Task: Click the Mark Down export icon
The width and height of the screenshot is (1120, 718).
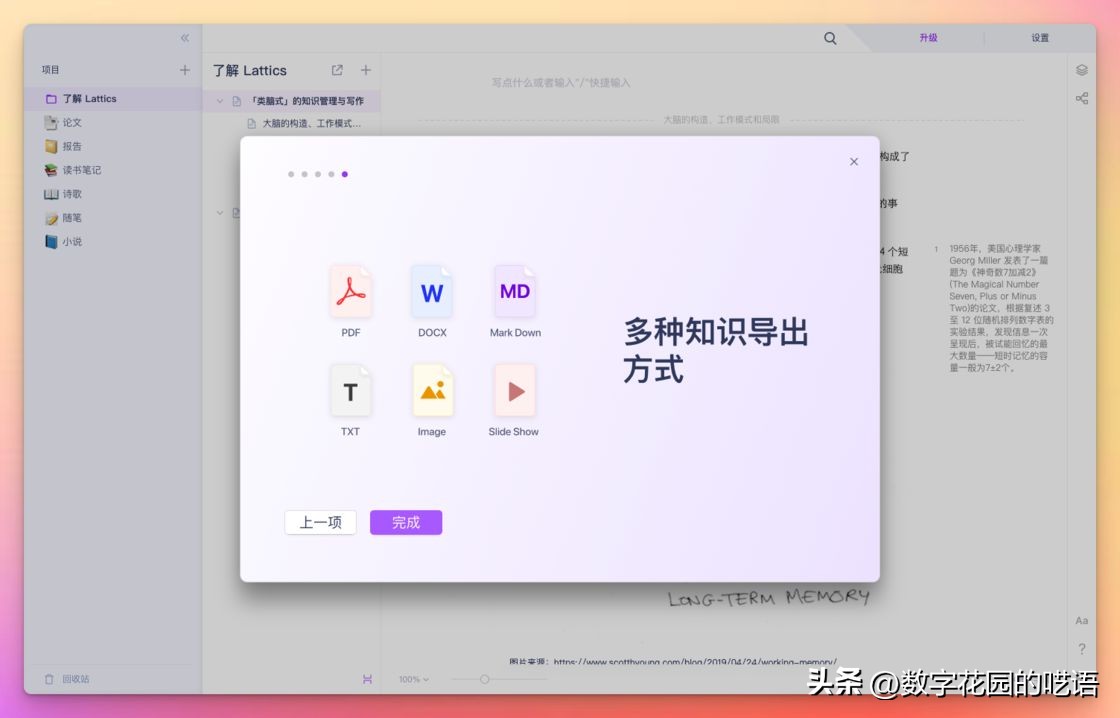Action: tap(515, 291)
